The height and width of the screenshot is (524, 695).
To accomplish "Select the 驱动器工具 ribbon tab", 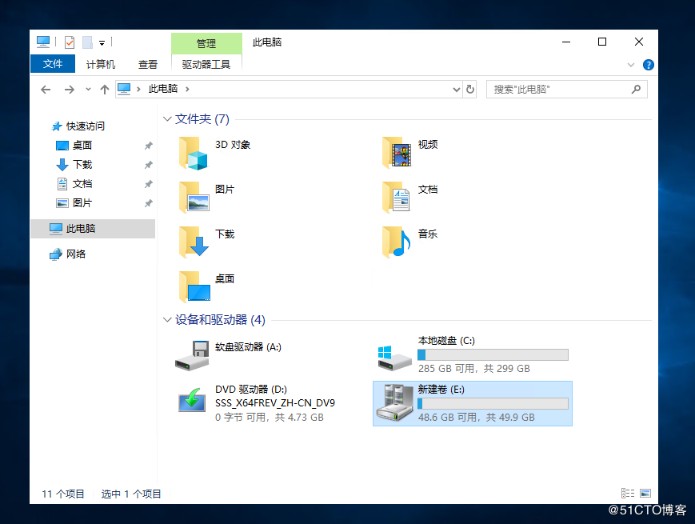I will coord(206,65).
